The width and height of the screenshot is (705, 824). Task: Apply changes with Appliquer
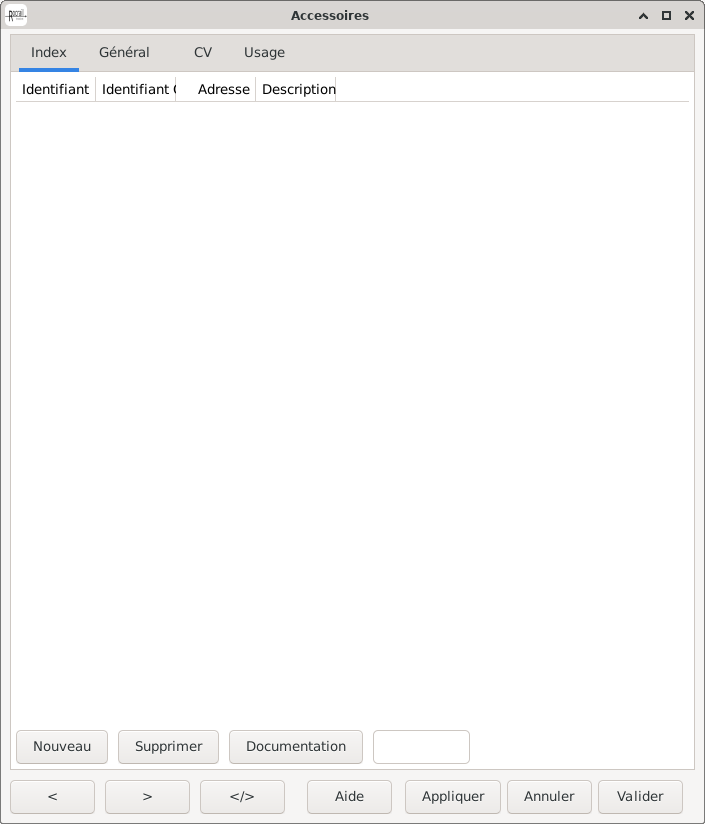[453, 796]
